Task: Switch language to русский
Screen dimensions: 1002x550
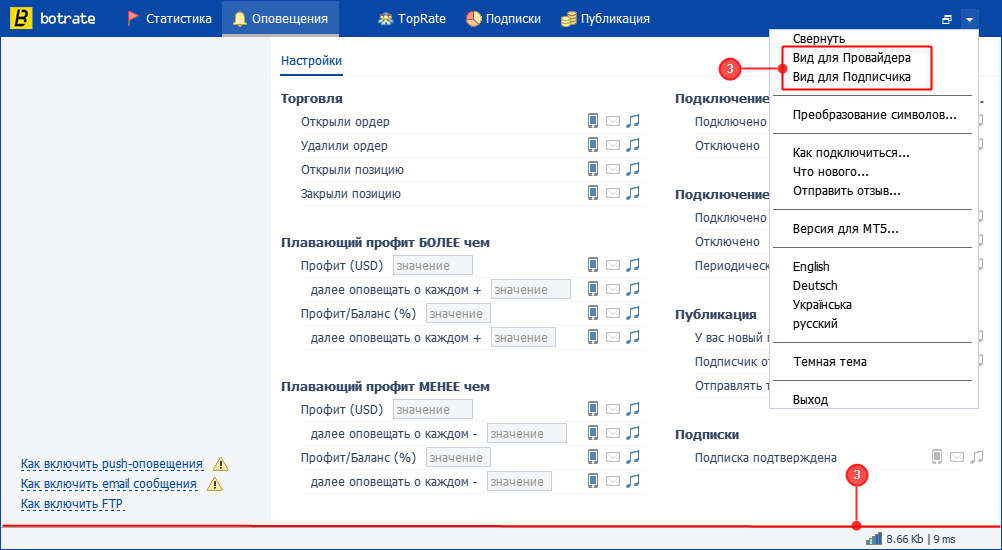Action: (x=815, y=324)
